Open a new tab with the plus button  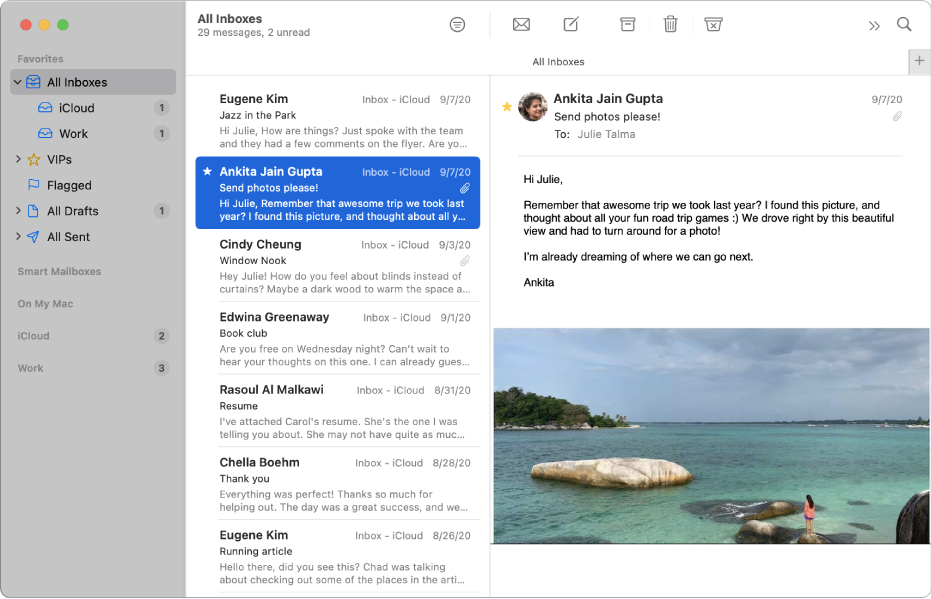[919, 61]
